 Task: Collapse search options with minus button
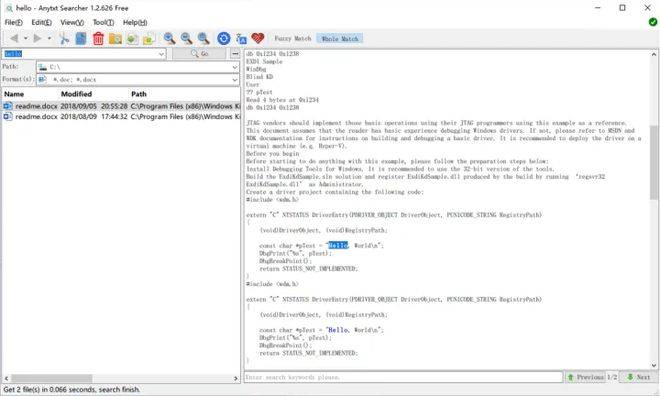pyautogui.click(x=235, y=53)
